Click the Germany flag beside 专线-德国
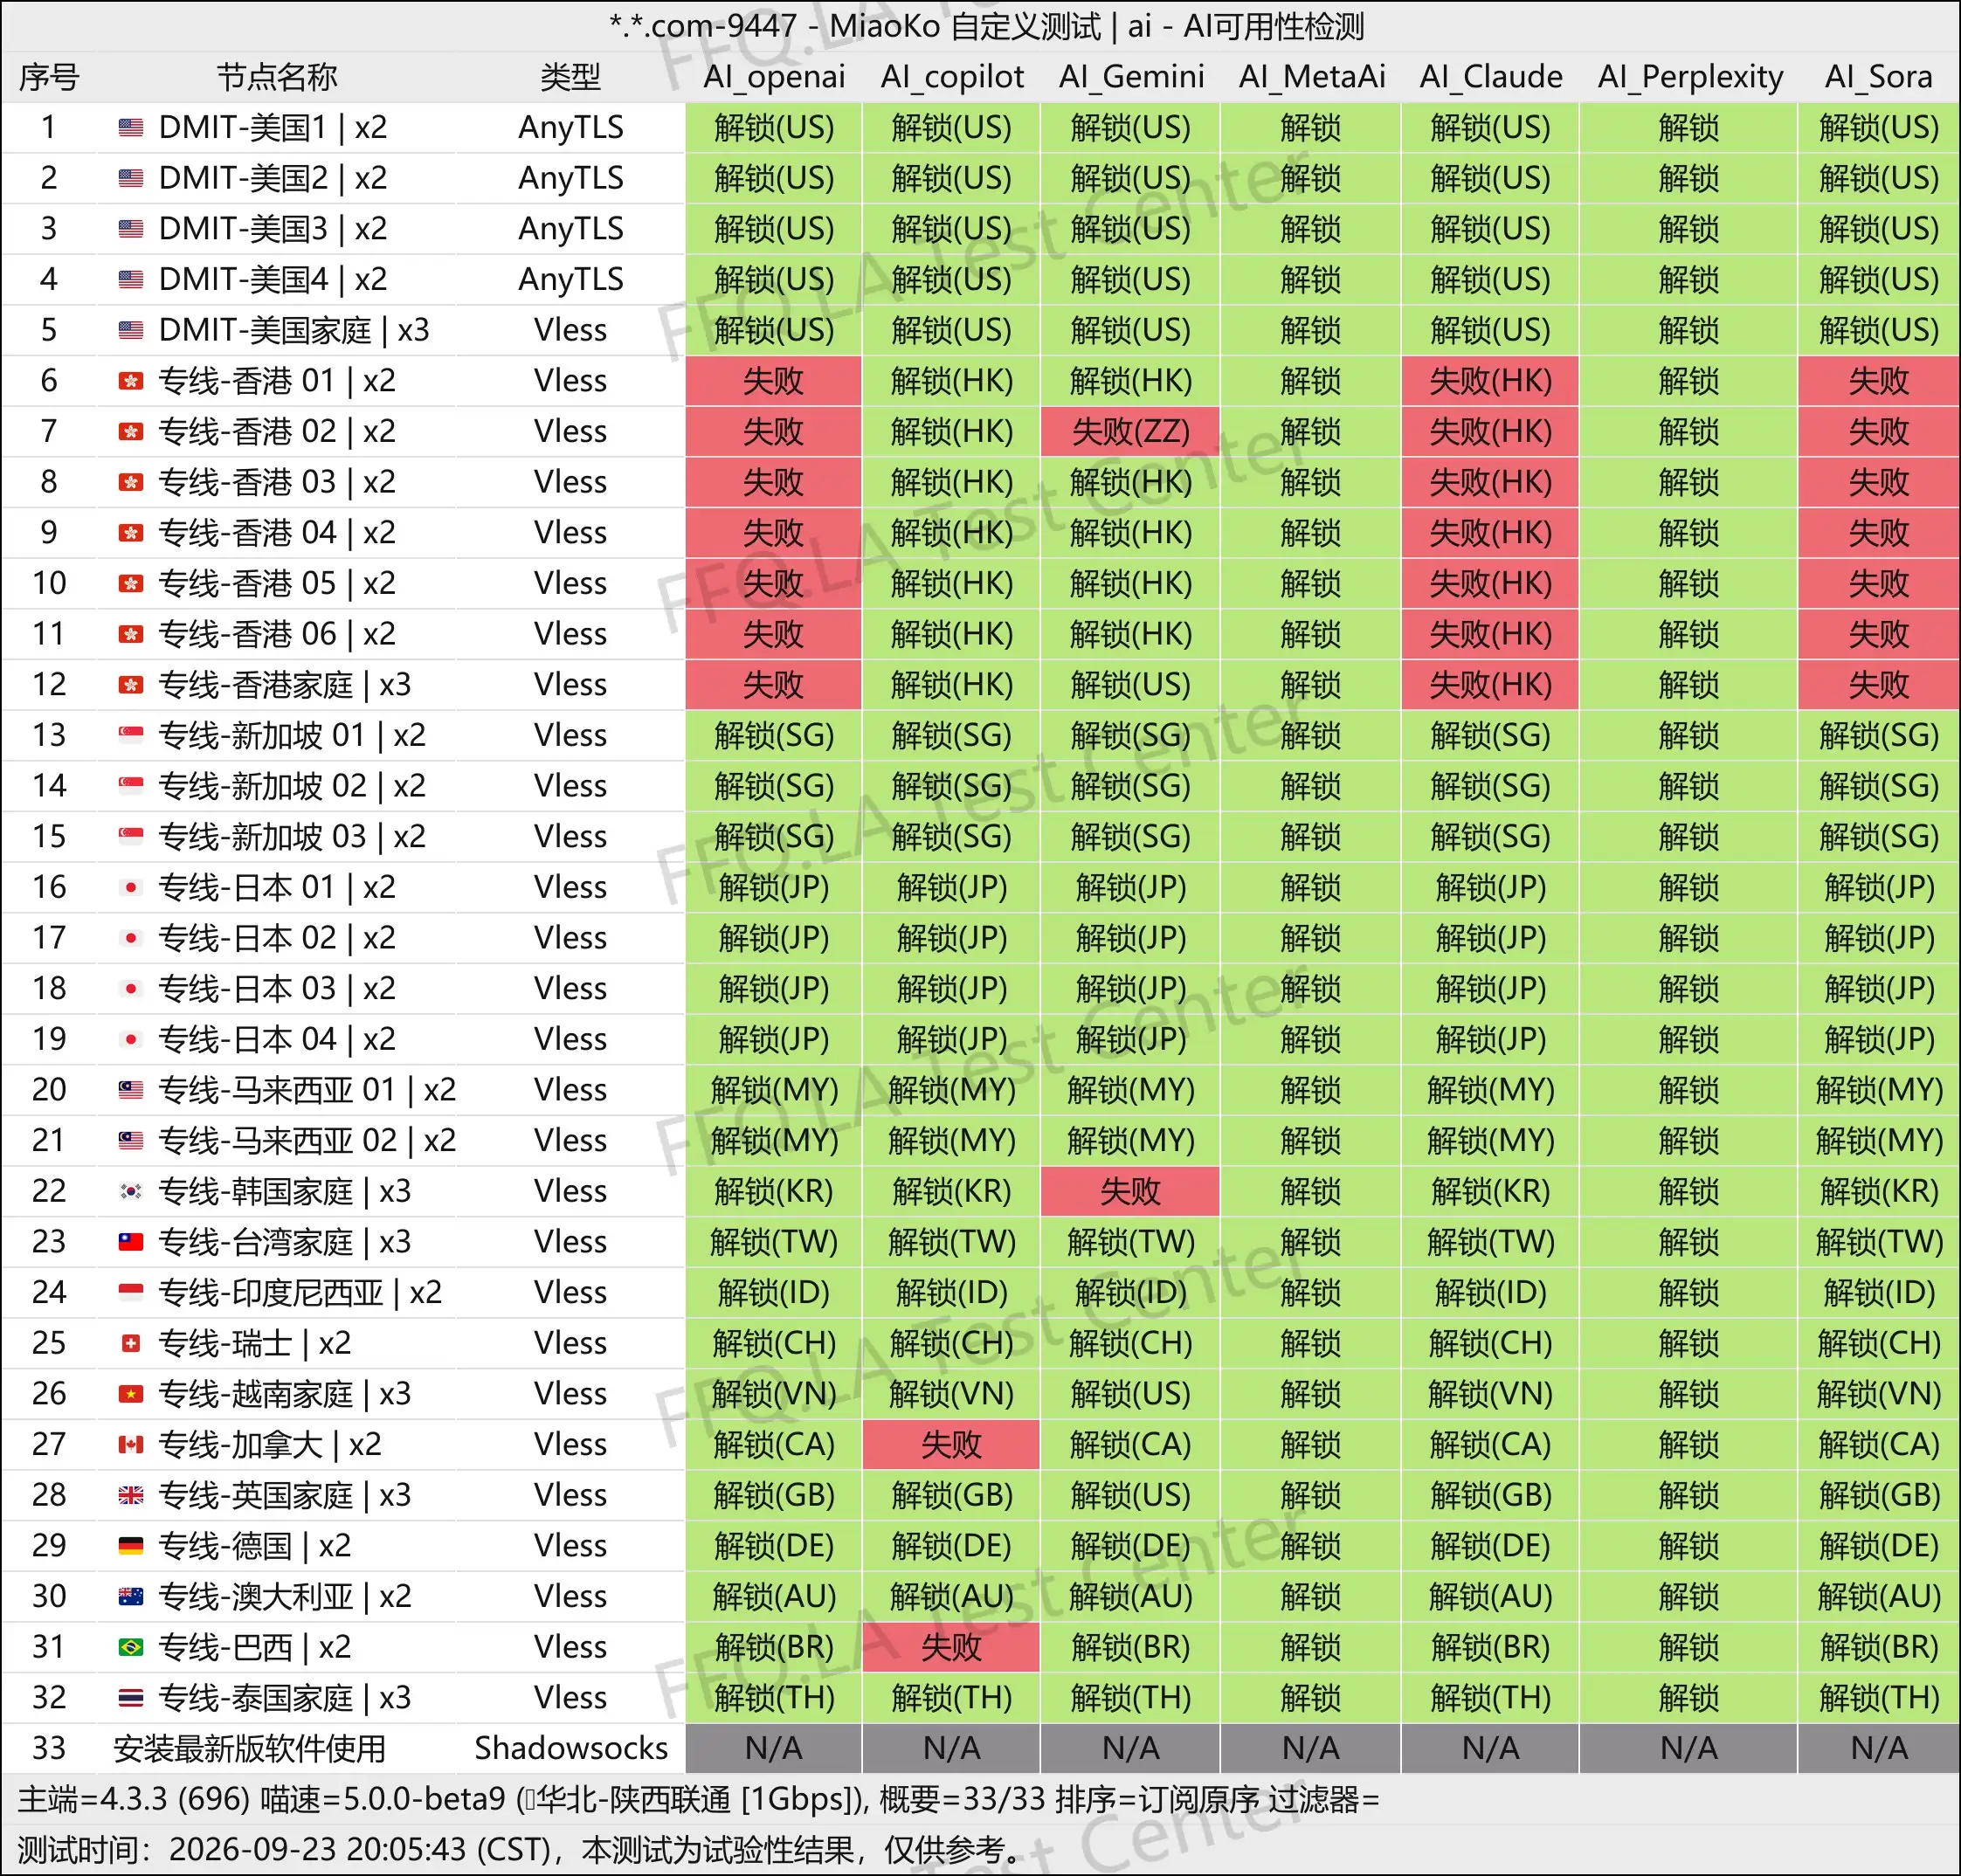This screenshot has height=1876, width=1961. tap(130, 1545)
